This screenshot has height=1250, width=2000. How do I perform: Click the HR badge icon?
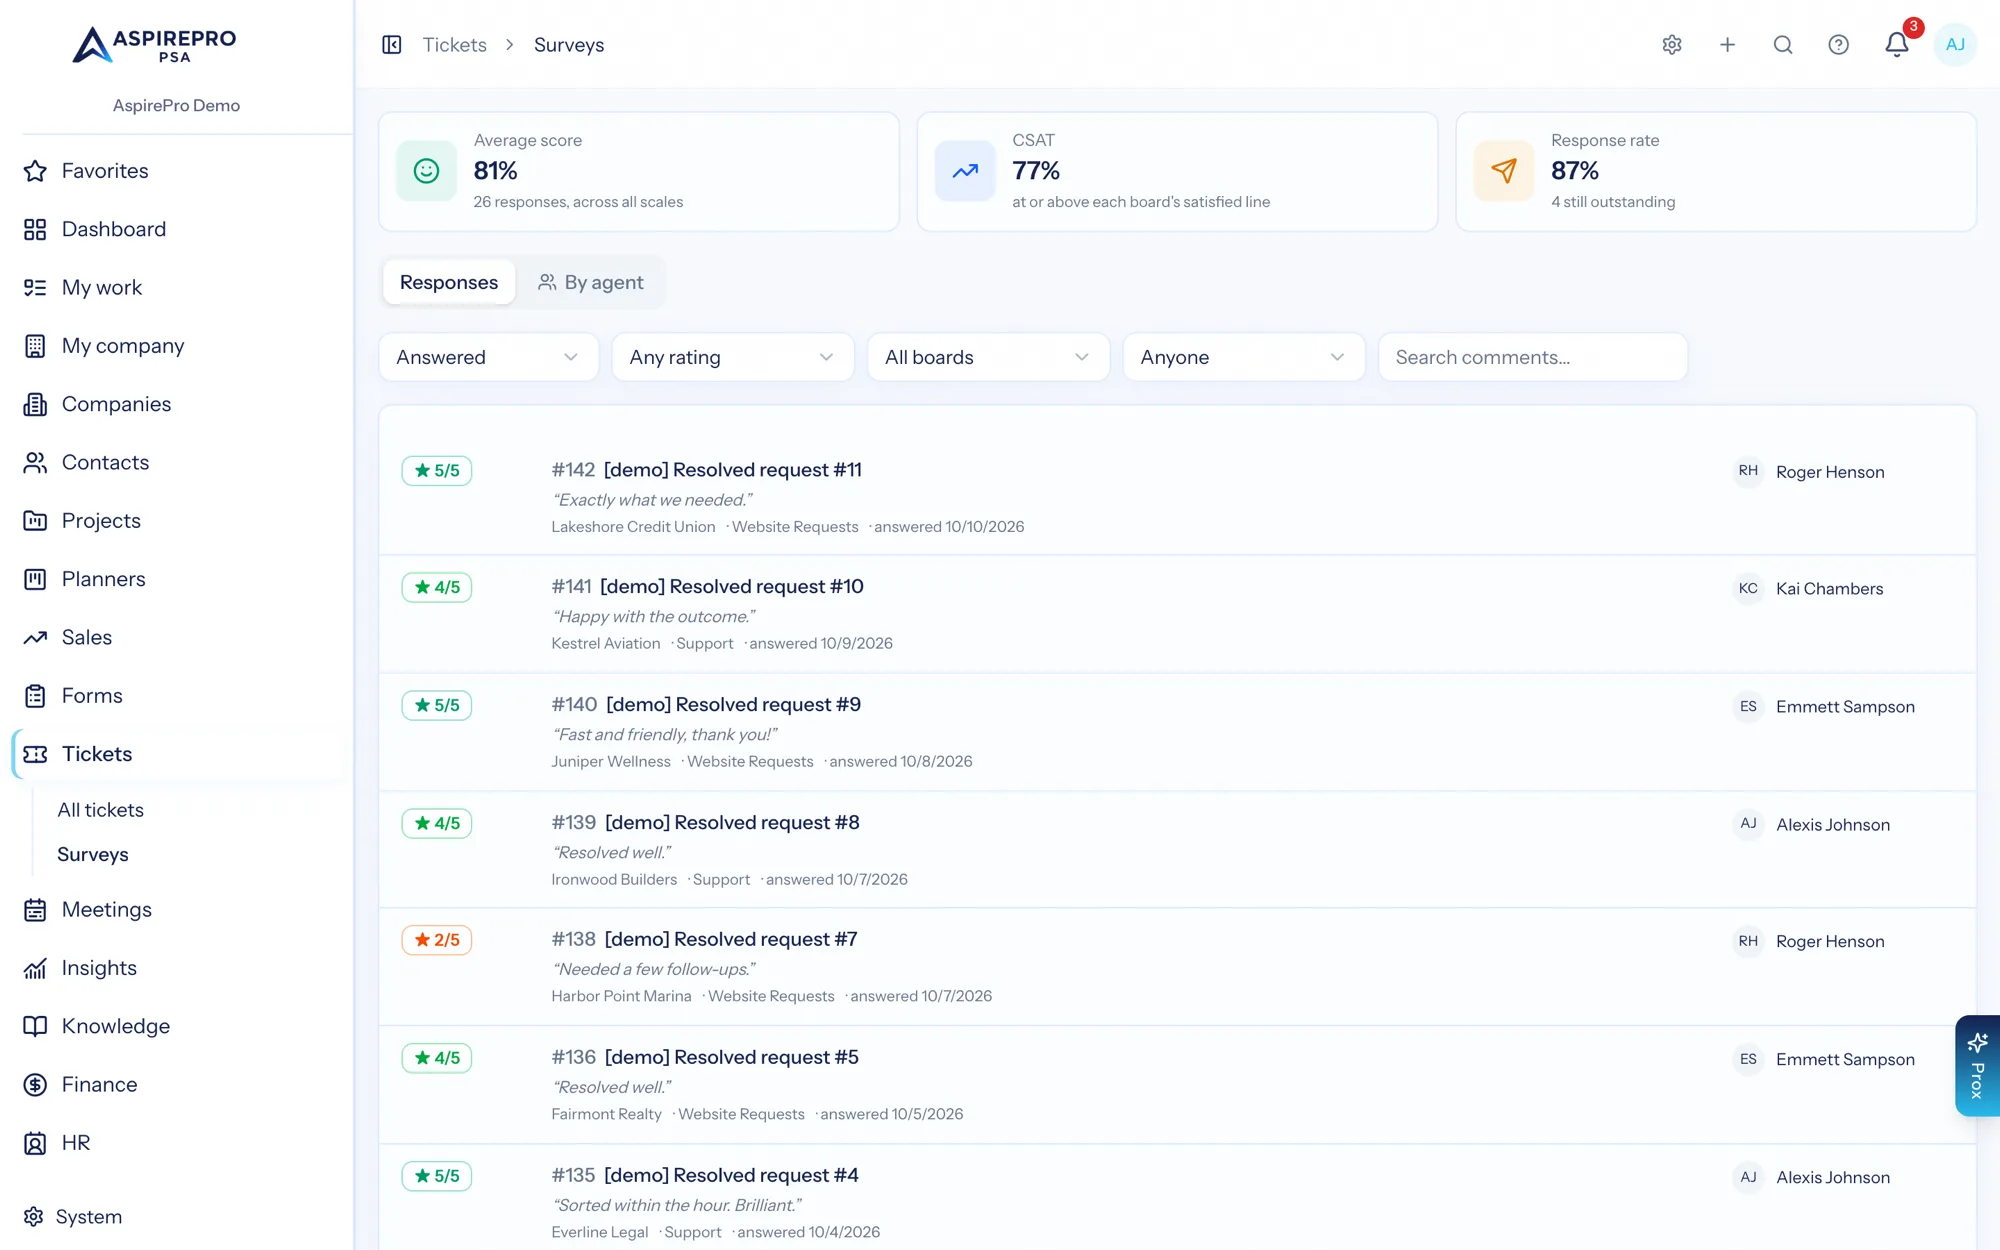coord(35,1143)
